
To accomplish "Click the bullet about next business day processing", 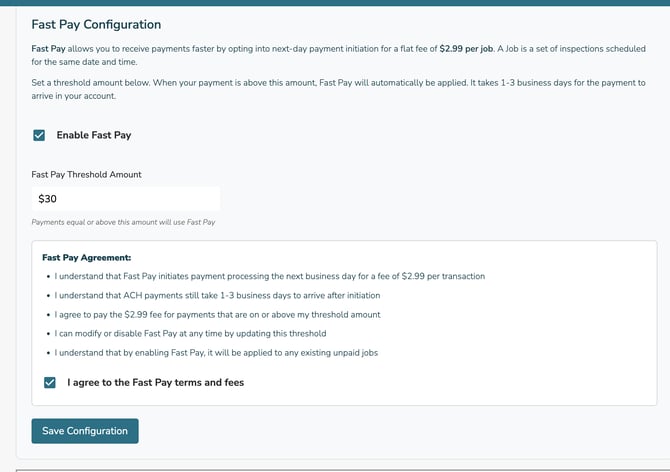I will point(270,276).
